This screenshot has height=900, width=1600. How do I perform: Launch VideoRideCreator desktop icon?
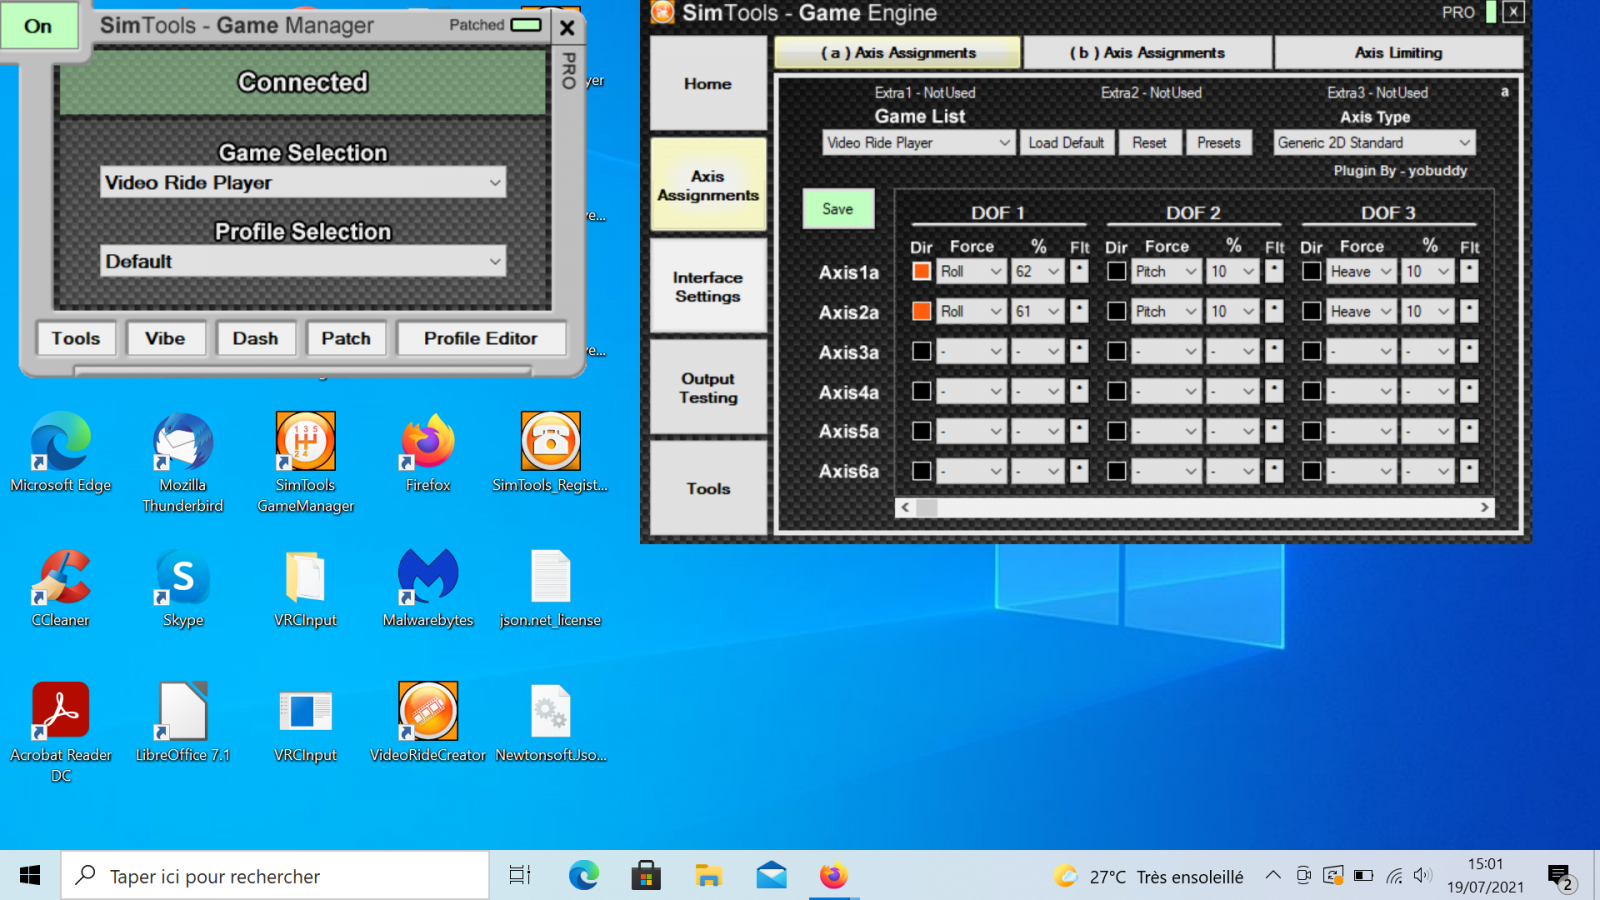[428, 712]
